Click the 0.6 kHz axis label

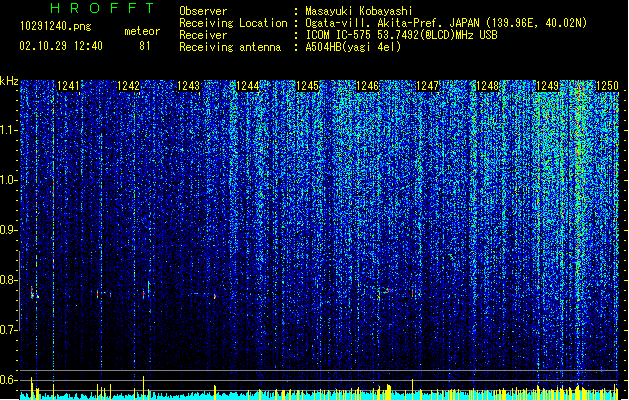coord(9,380)
